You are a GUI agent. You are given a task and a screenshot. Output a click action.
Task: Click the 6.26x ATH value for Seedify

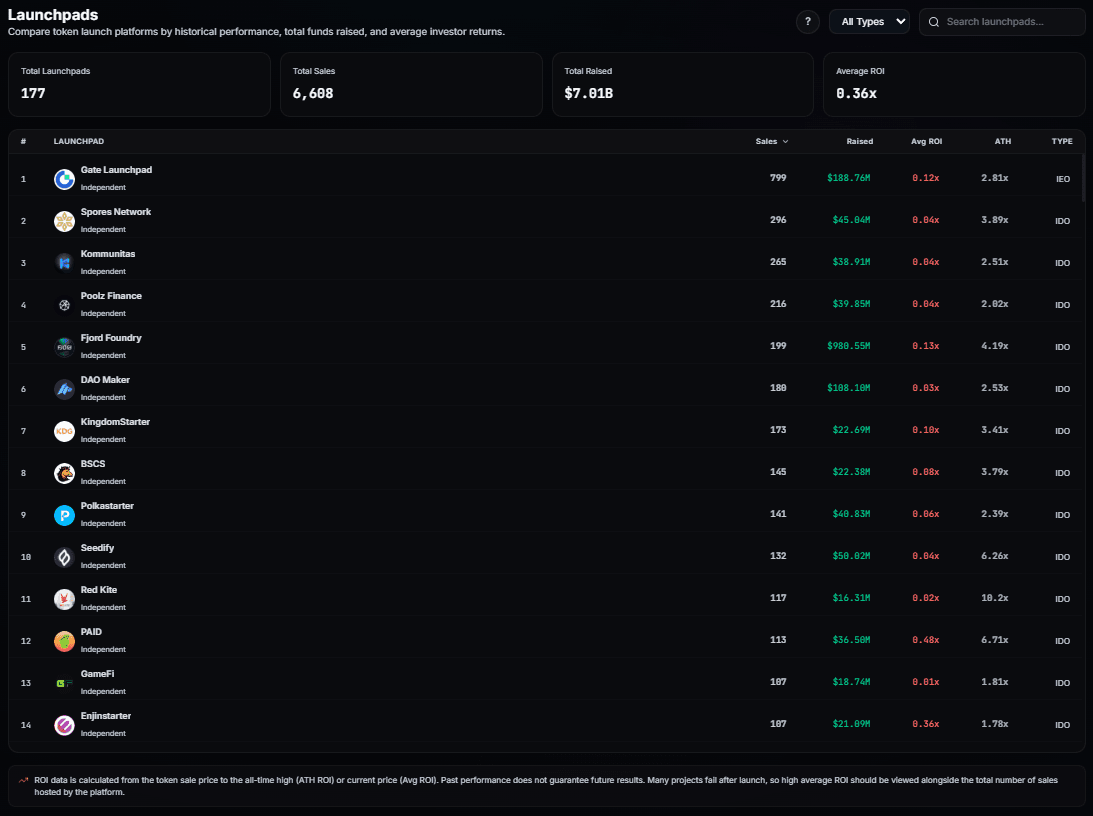point(995,556)
